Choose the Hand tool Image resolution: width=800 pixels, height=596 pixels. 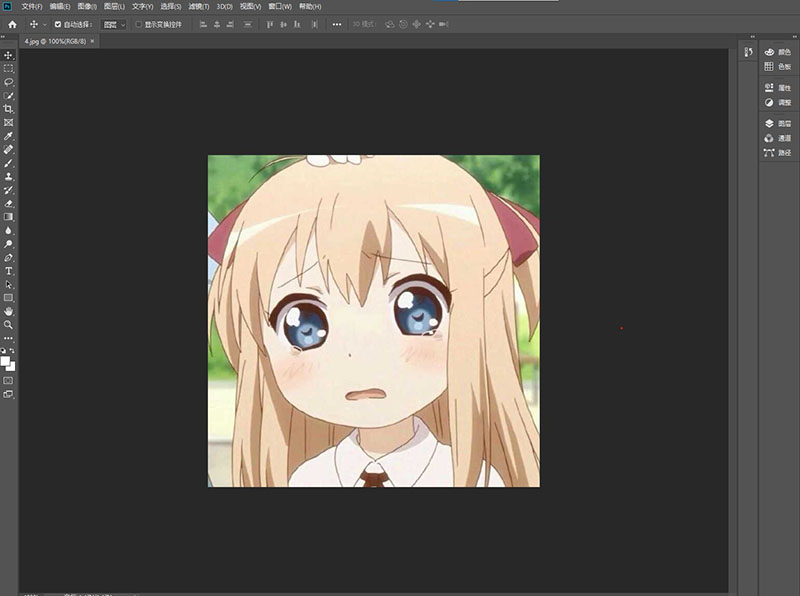[9, 312]
